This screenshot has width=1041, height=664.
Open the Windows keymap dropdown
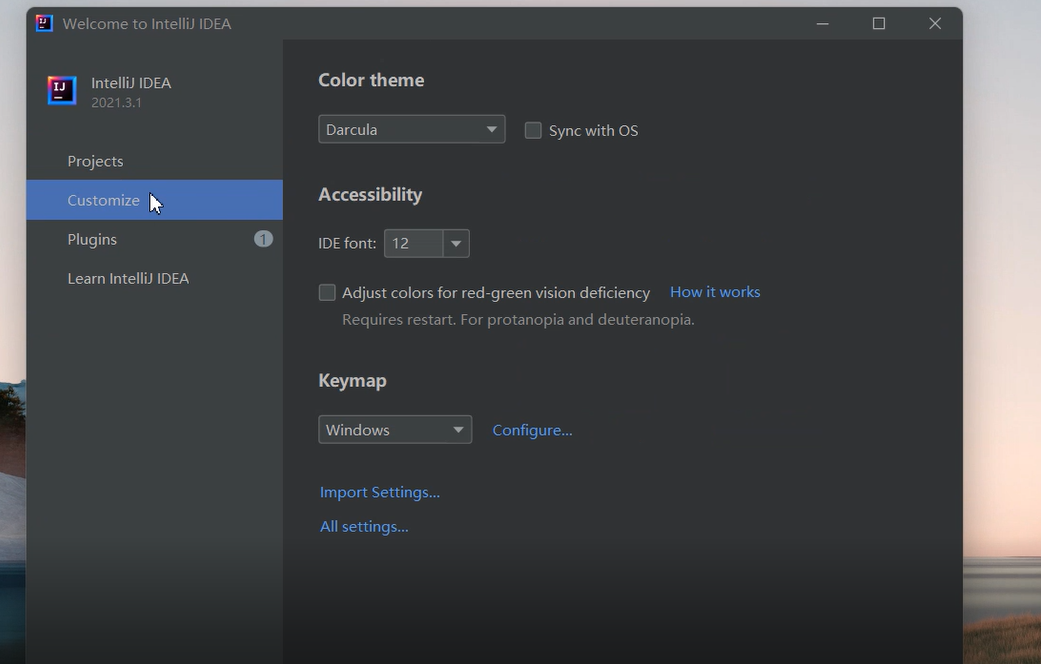pos(395,430)
